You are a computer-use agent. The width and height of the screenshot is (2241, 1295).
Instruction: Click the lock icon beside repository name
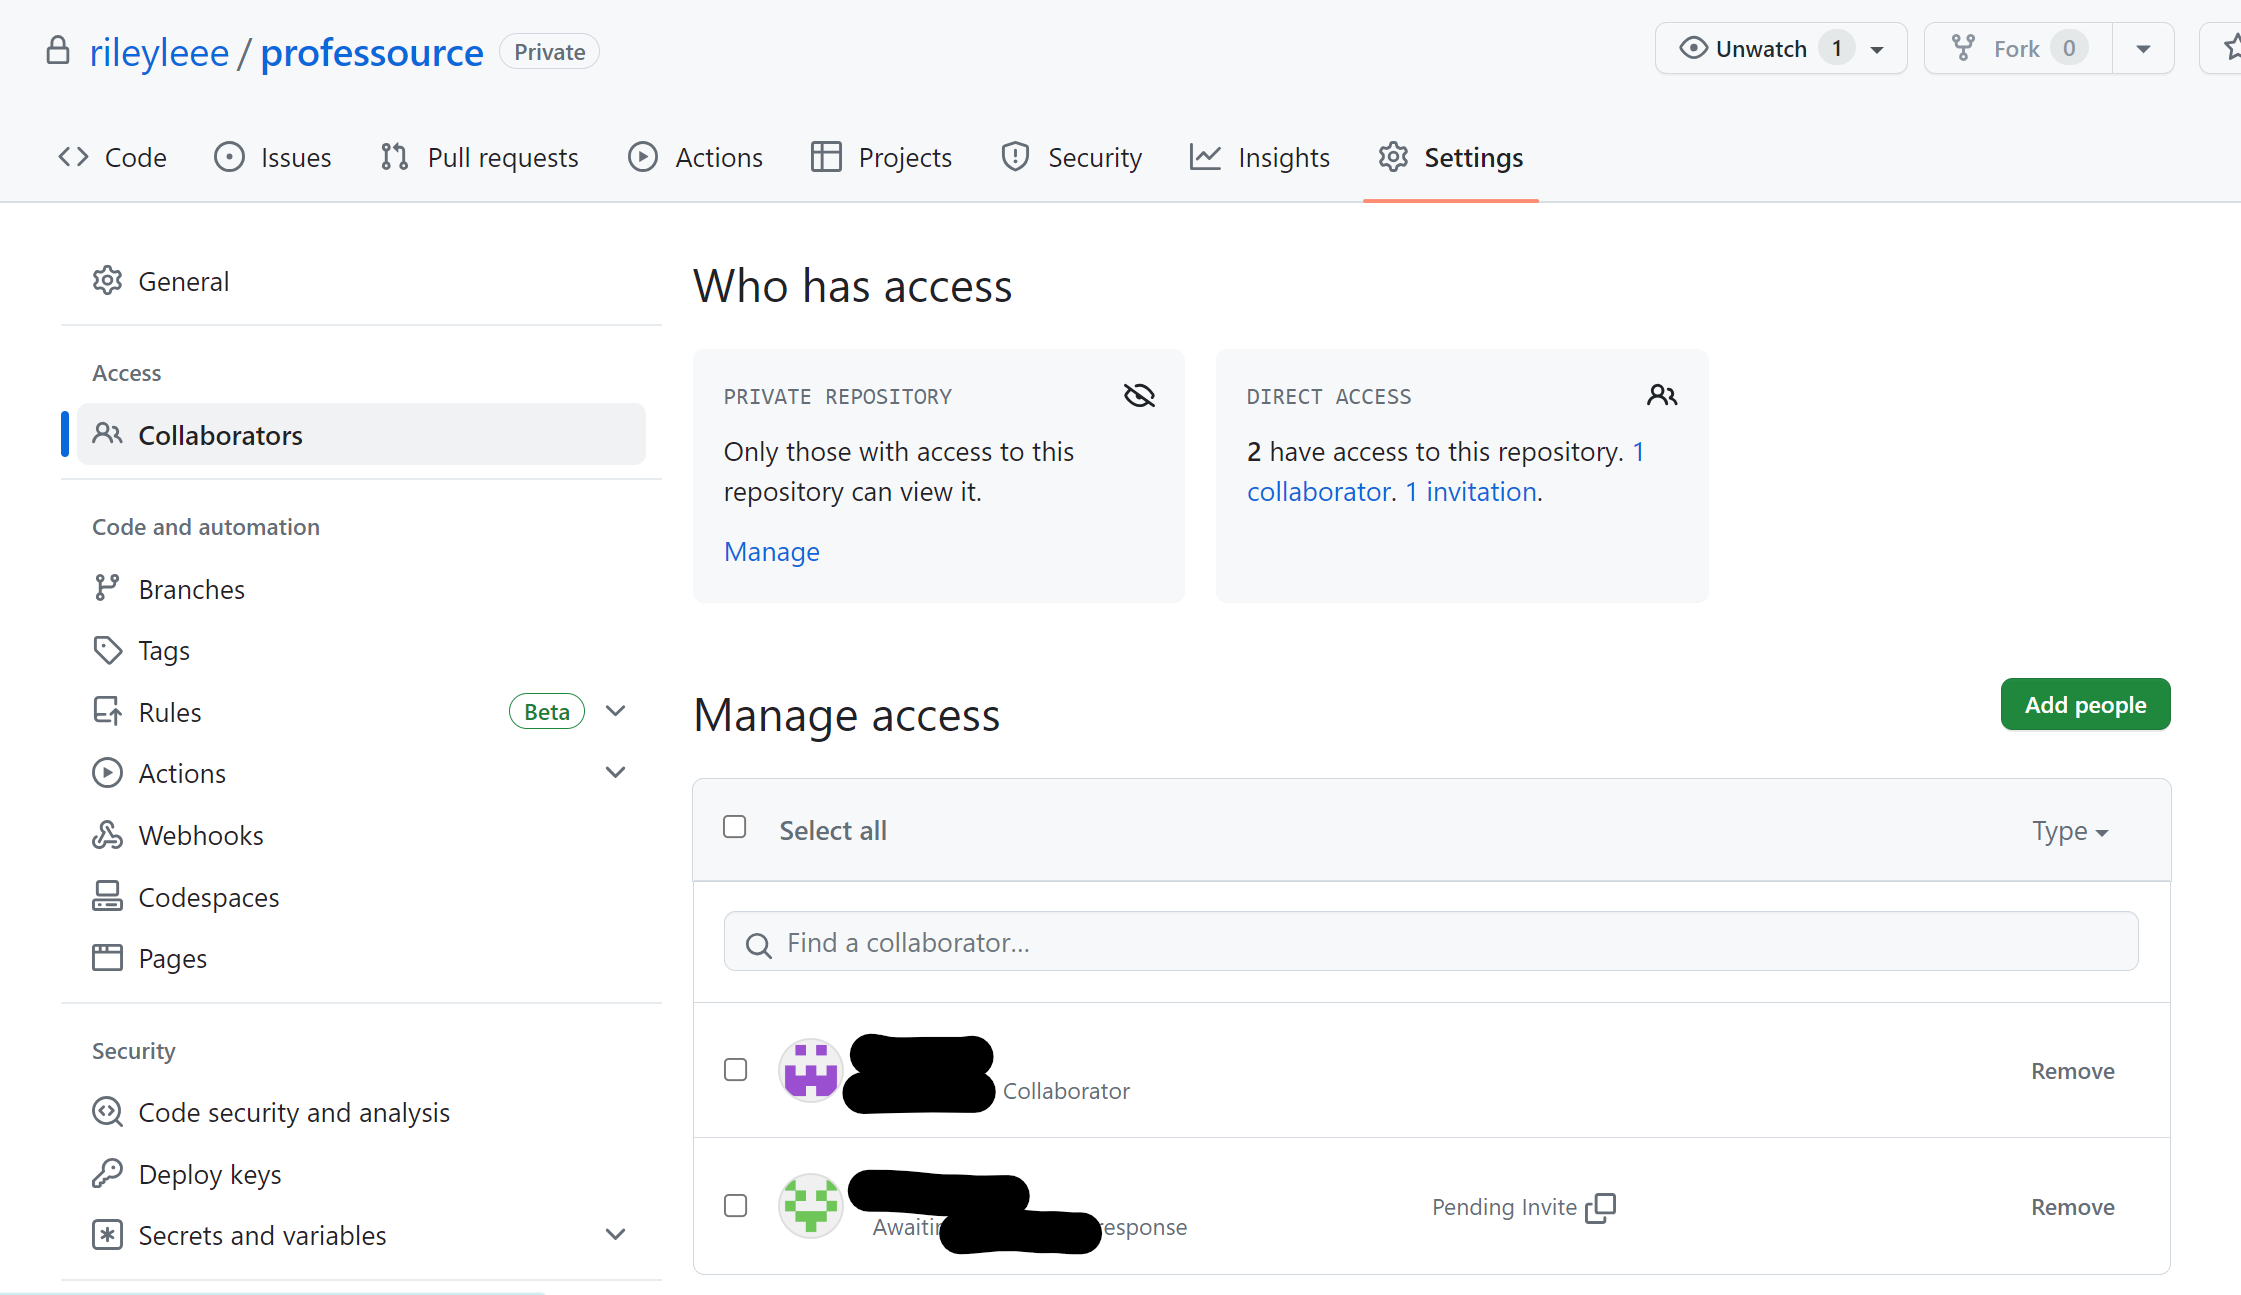point(58,50)
